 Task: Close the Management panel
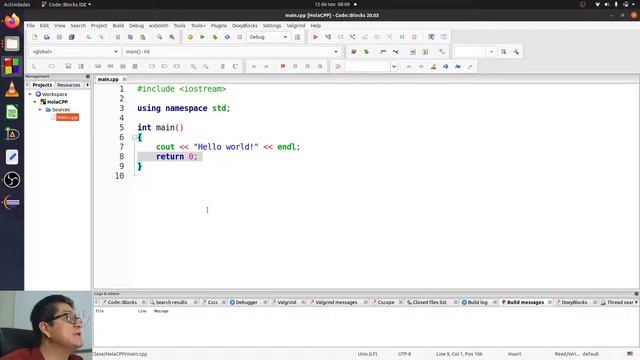pyautogui.click(x=88, y=76)
